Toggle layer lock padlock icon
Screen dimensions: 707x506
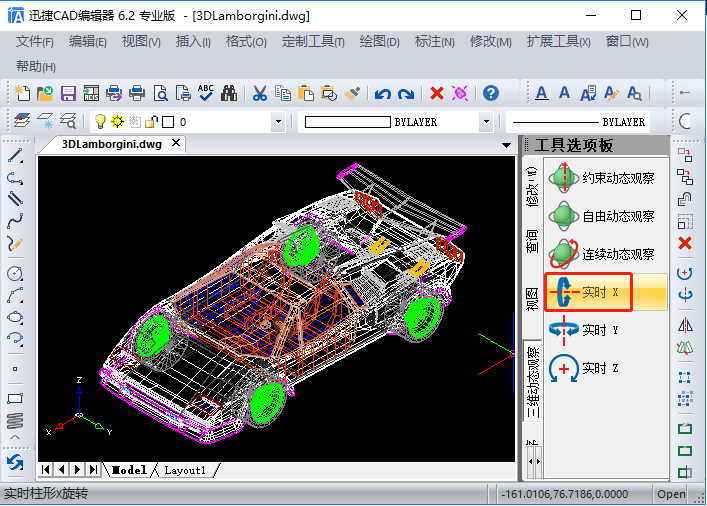tap(152, 121)
